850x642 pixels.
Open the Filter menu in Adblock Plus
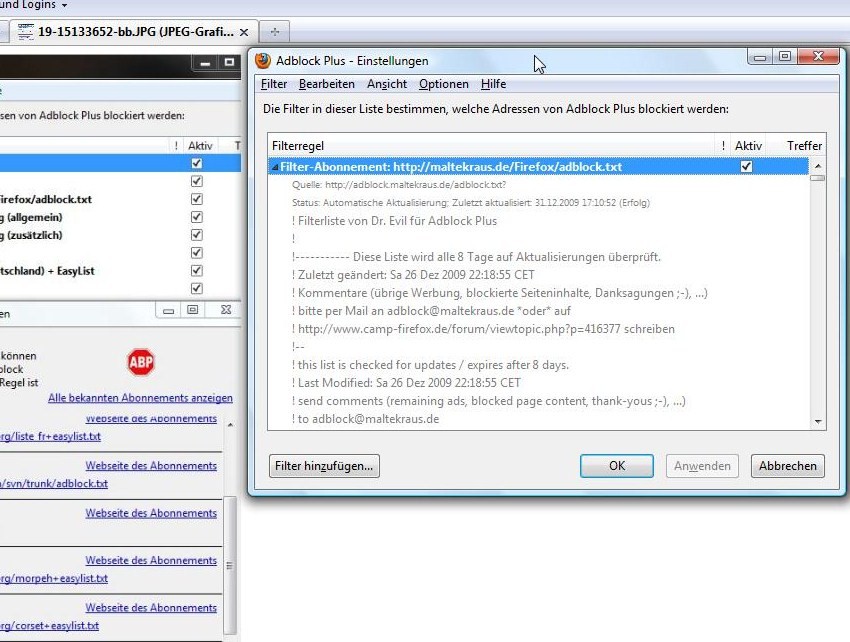(x=274, y=84)
